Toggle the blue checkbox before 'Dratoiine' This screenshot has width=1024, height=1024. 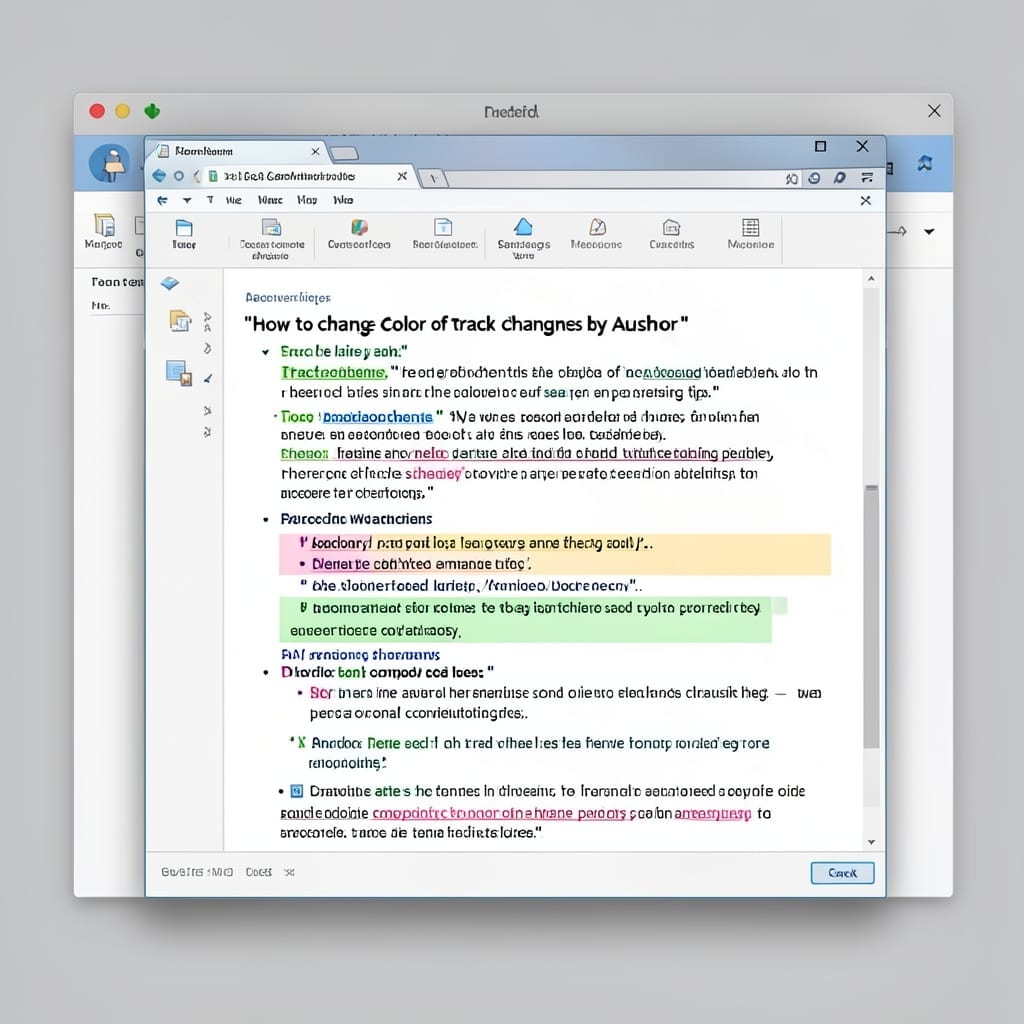tap(296, 792)
